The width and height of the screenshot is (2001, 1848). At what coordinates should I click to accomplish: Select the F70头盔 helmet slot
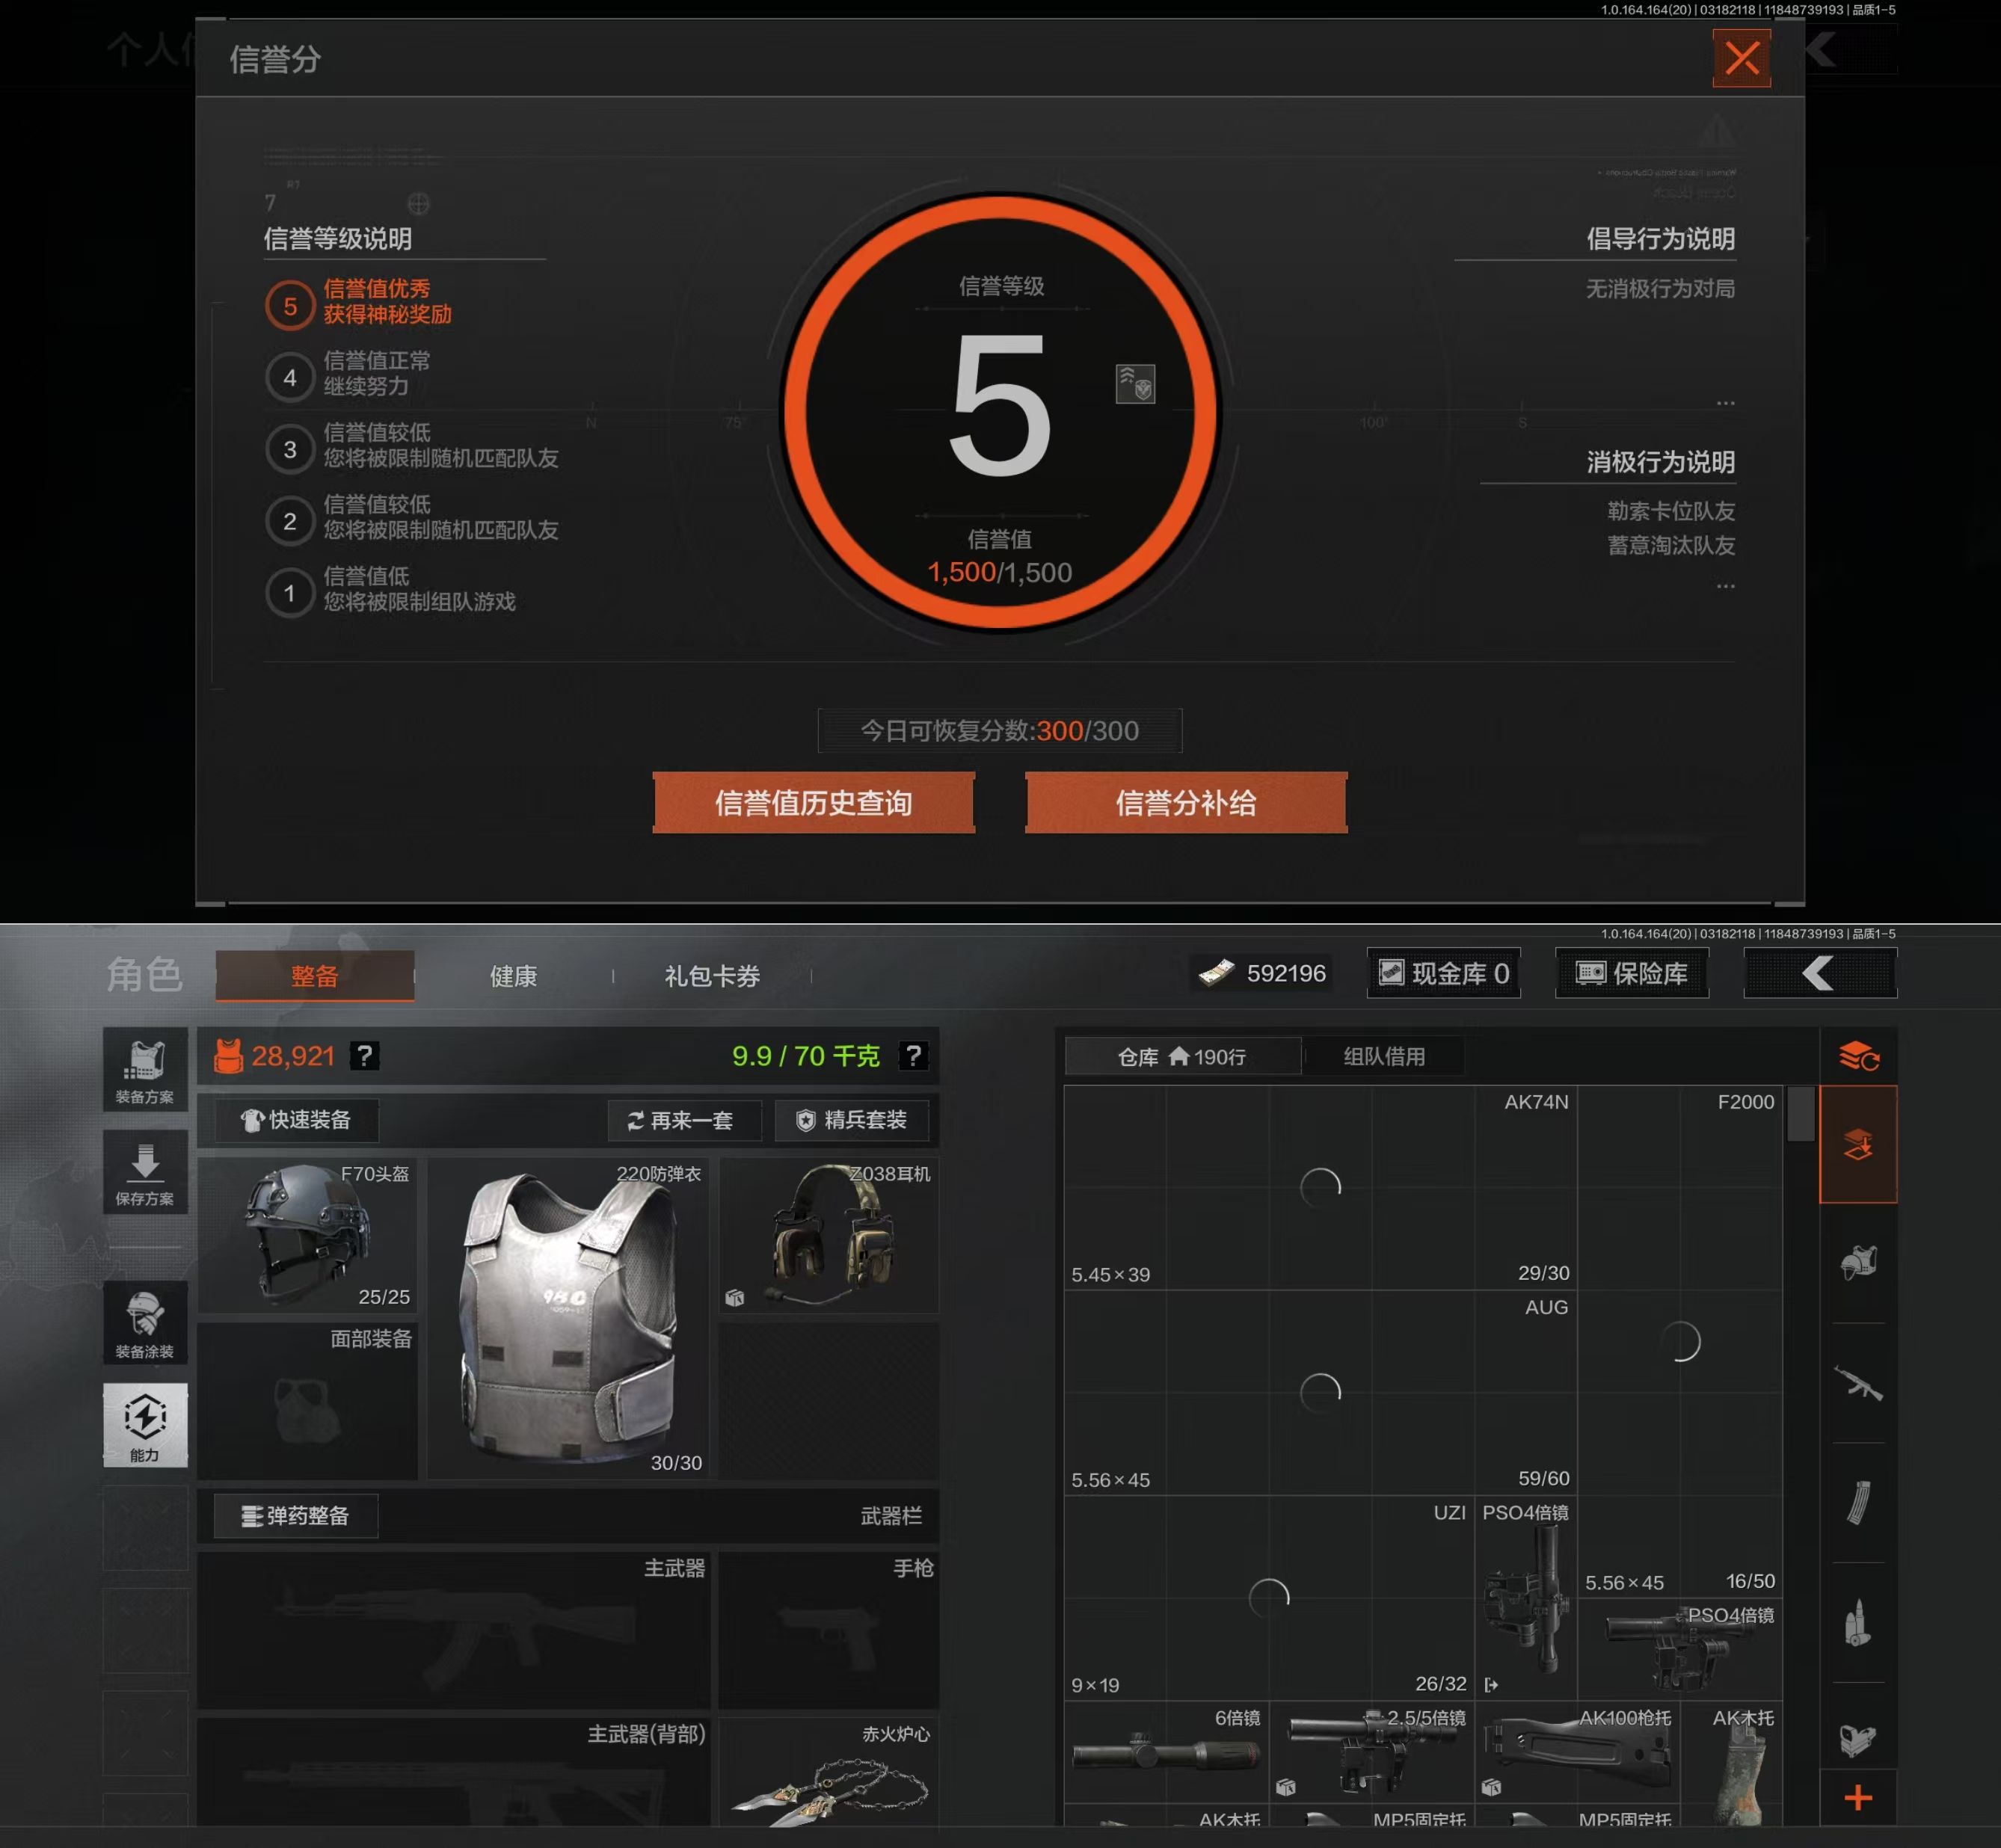pos(307,1236)
